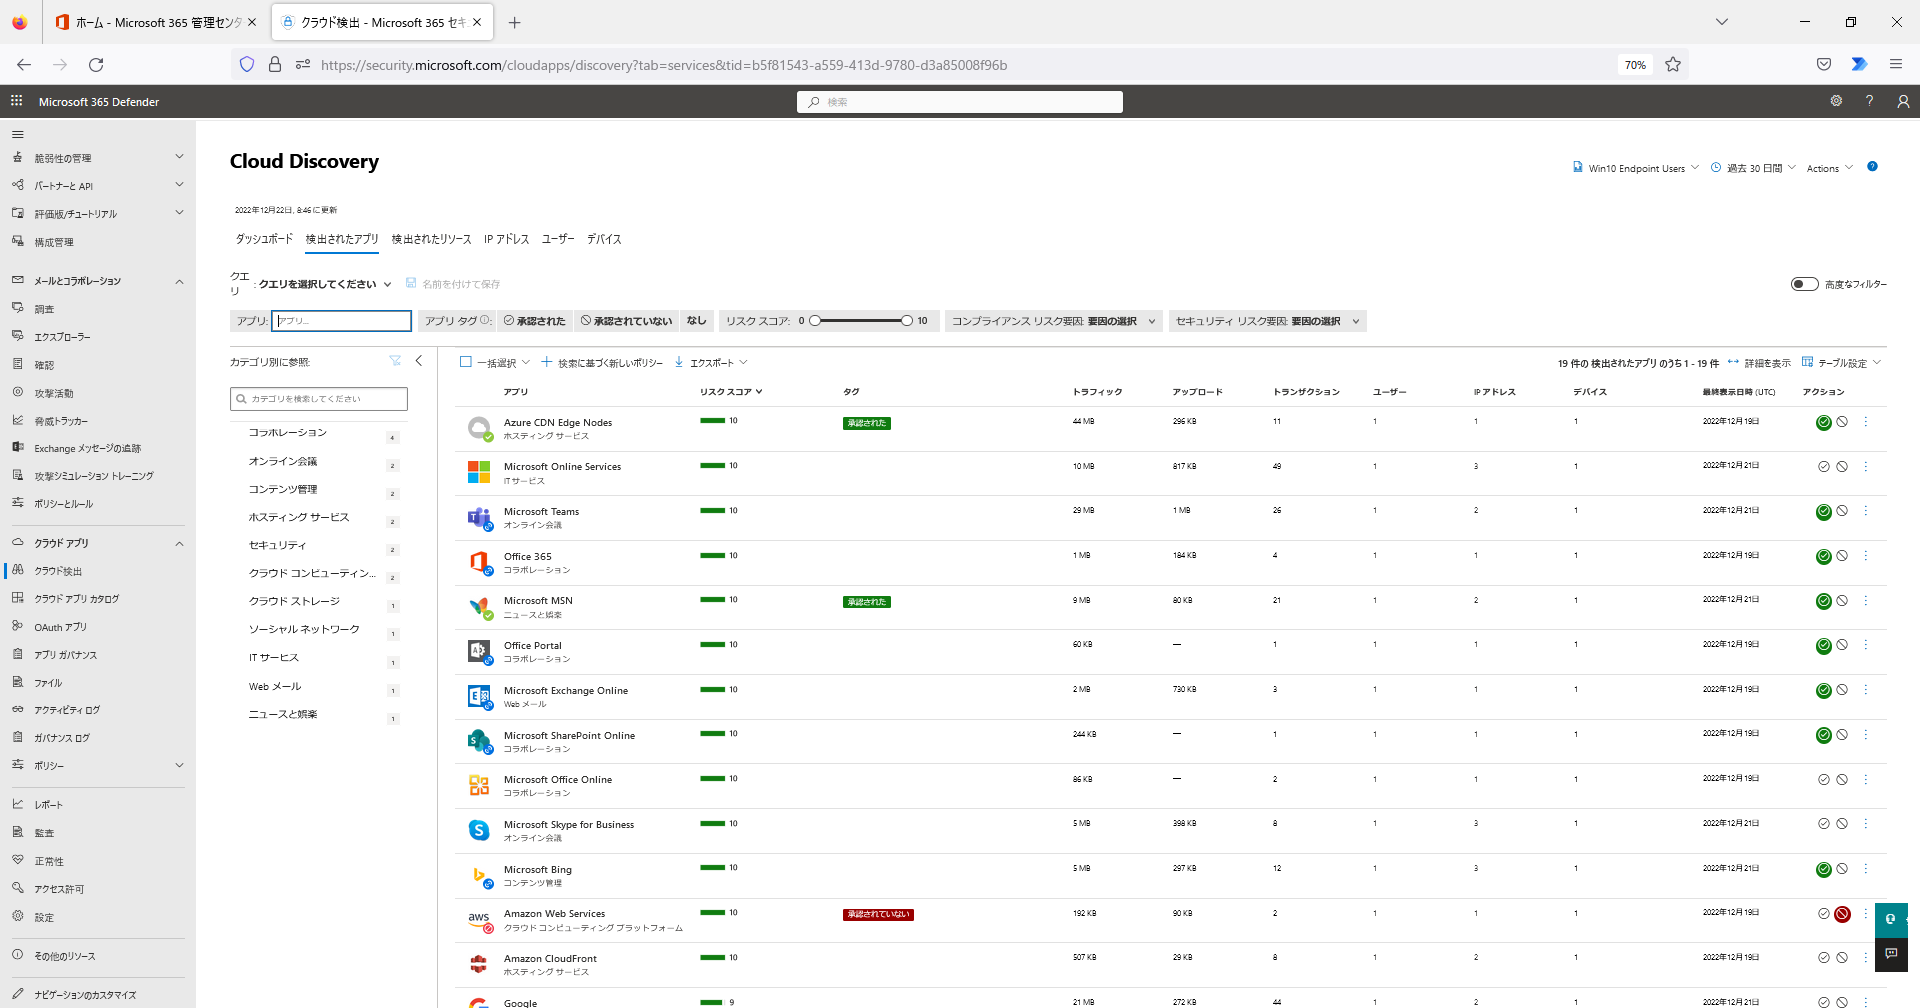Click risk score slider maximum handle

click(907, 321)
